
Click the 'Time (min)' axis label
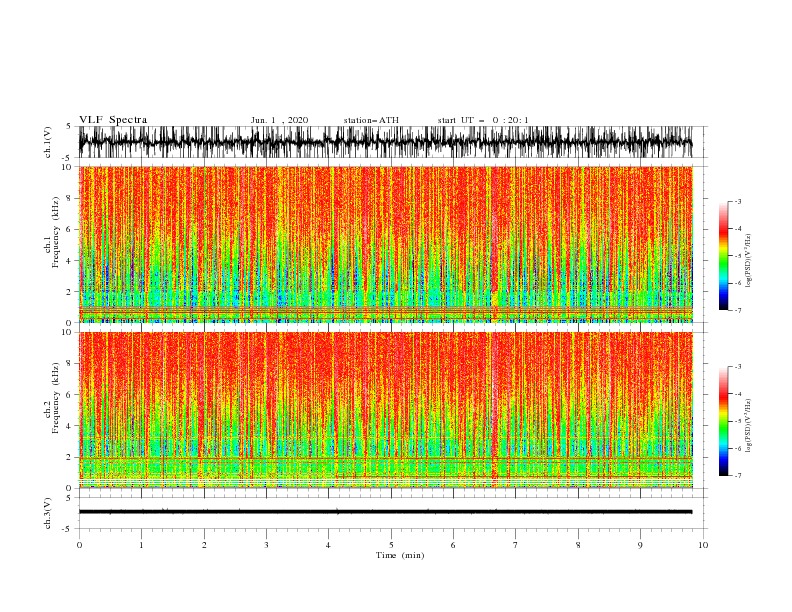click(x=400, y=555)
